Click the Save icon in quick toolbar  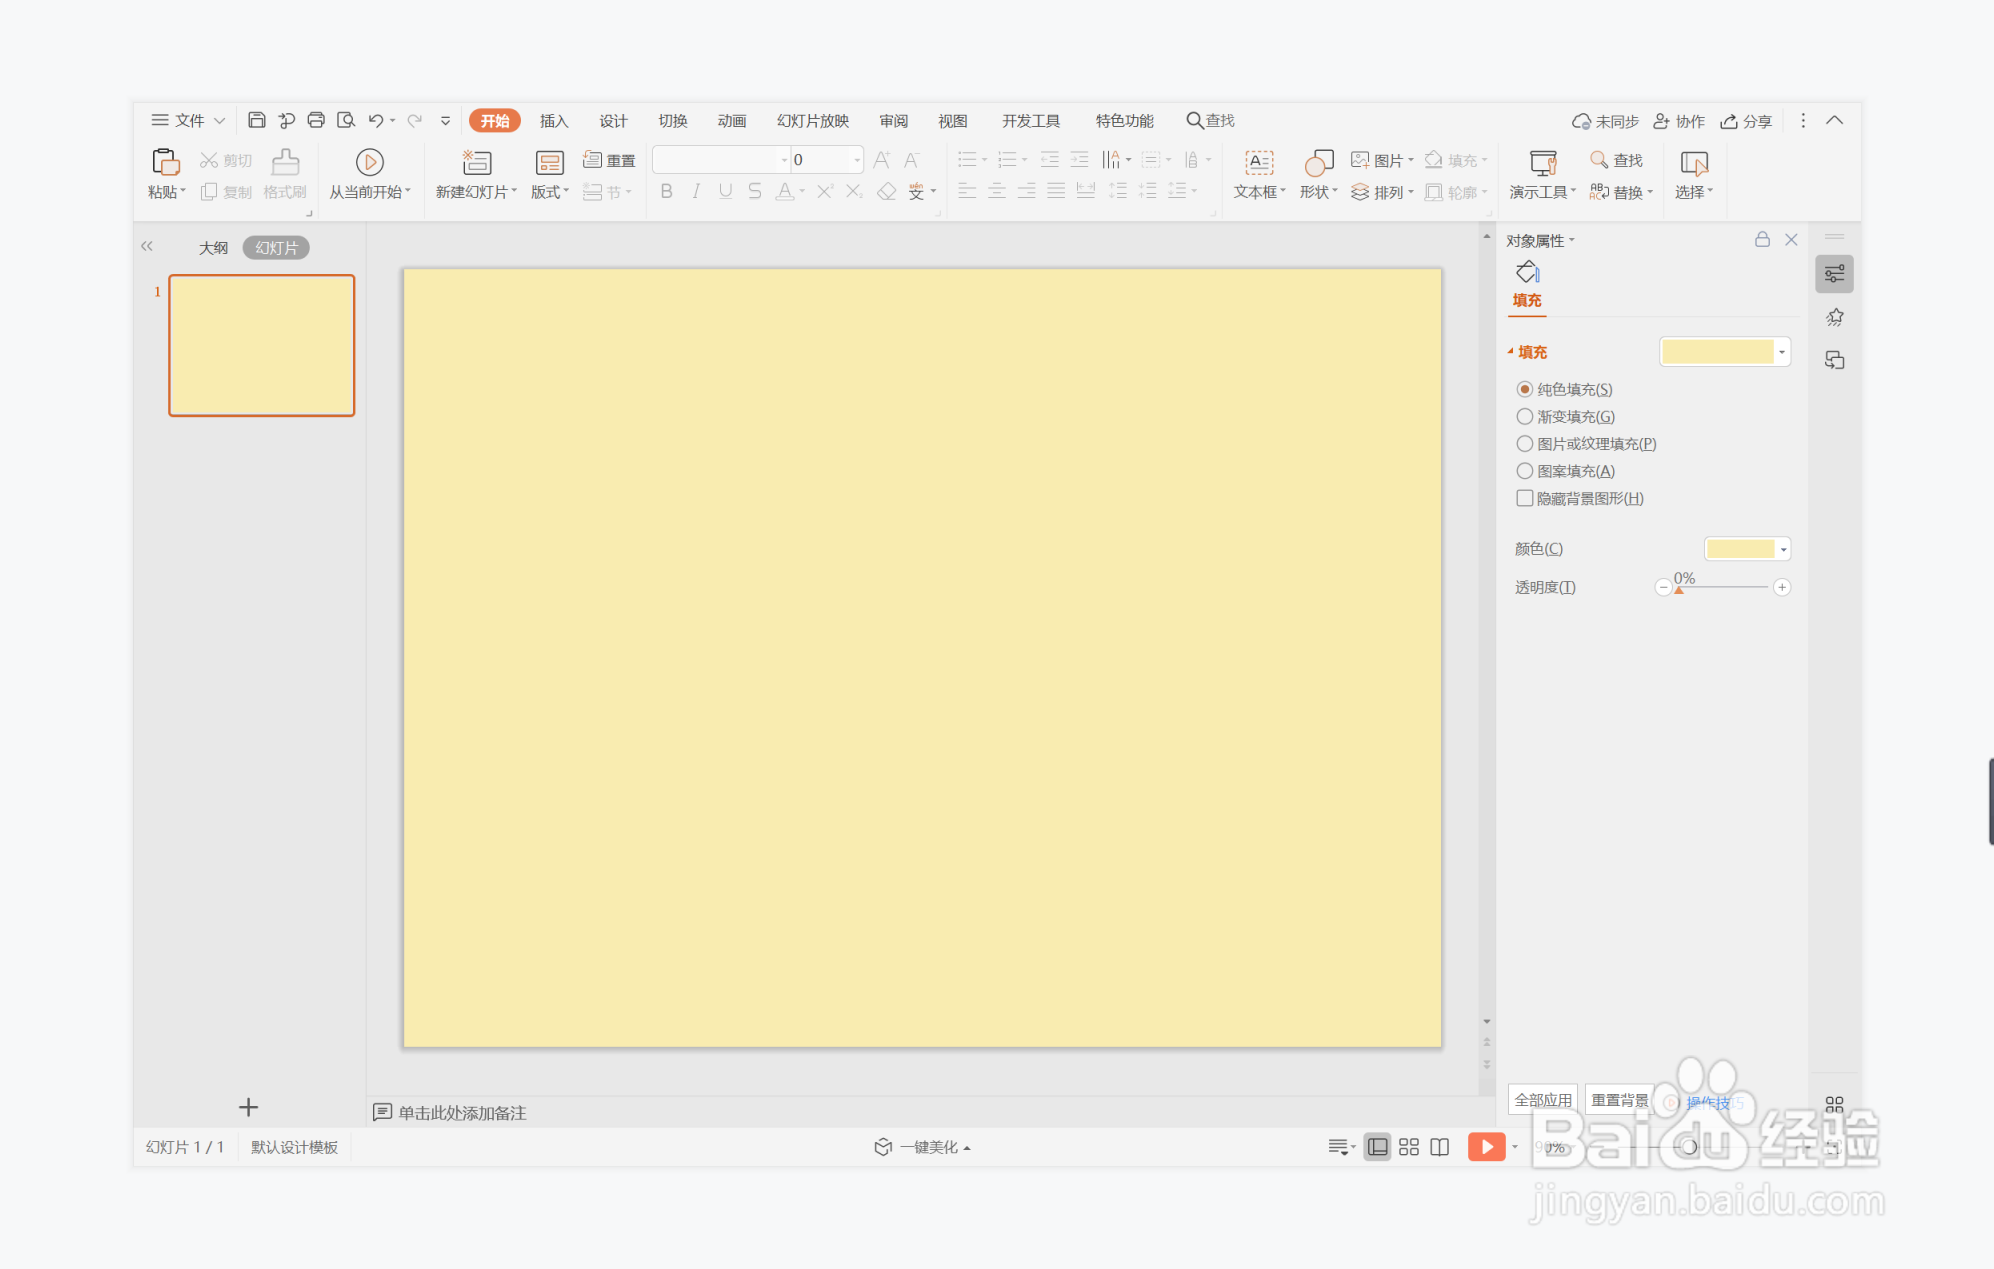[257, 121]
